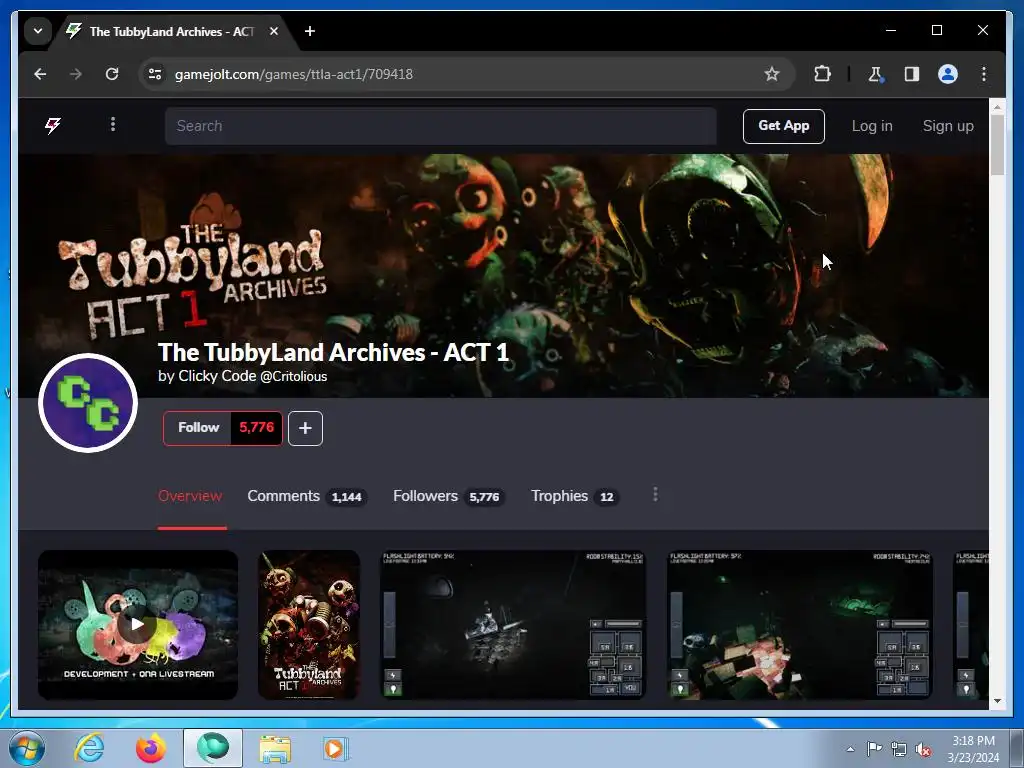The image size is (1024, 768).
Task: Open the Sign up link
Action: coord(948,126)
